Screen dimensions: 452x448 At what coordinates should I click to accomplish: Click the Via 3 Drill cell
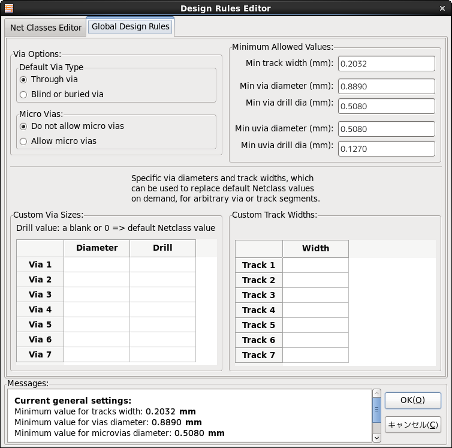click(163, 295)
